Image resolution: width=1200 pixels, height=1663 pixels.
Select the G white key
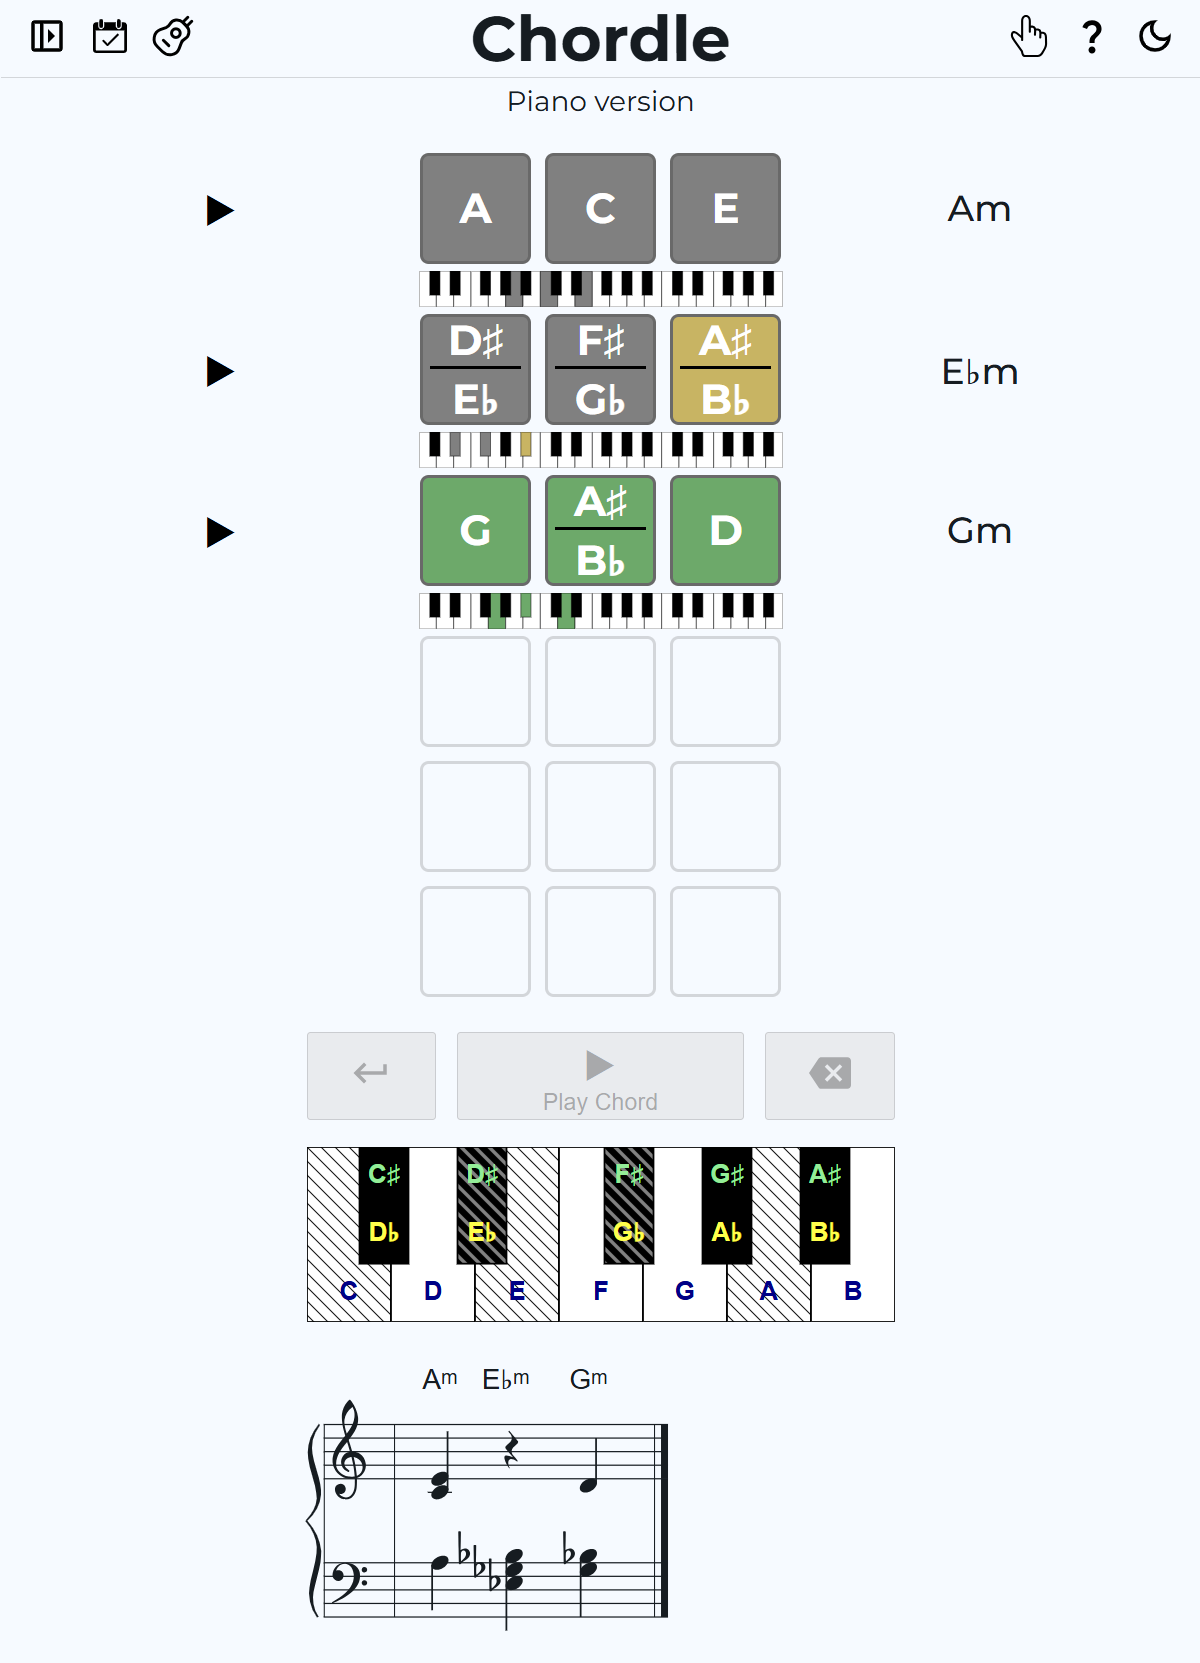click(685, 1290)
